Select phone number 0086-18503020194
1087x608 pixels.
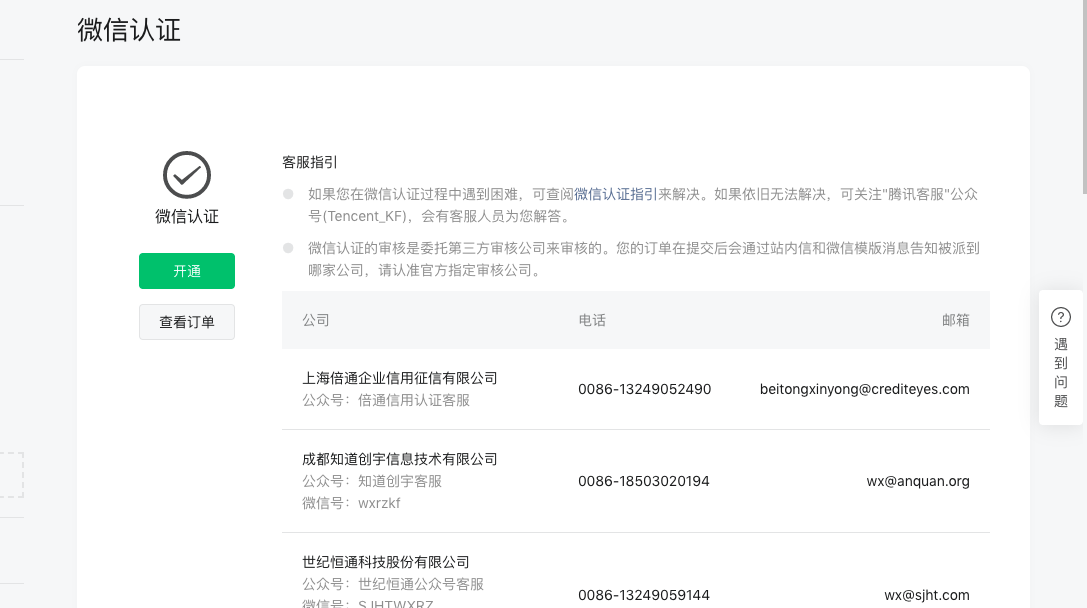click(x=644, y=481)
